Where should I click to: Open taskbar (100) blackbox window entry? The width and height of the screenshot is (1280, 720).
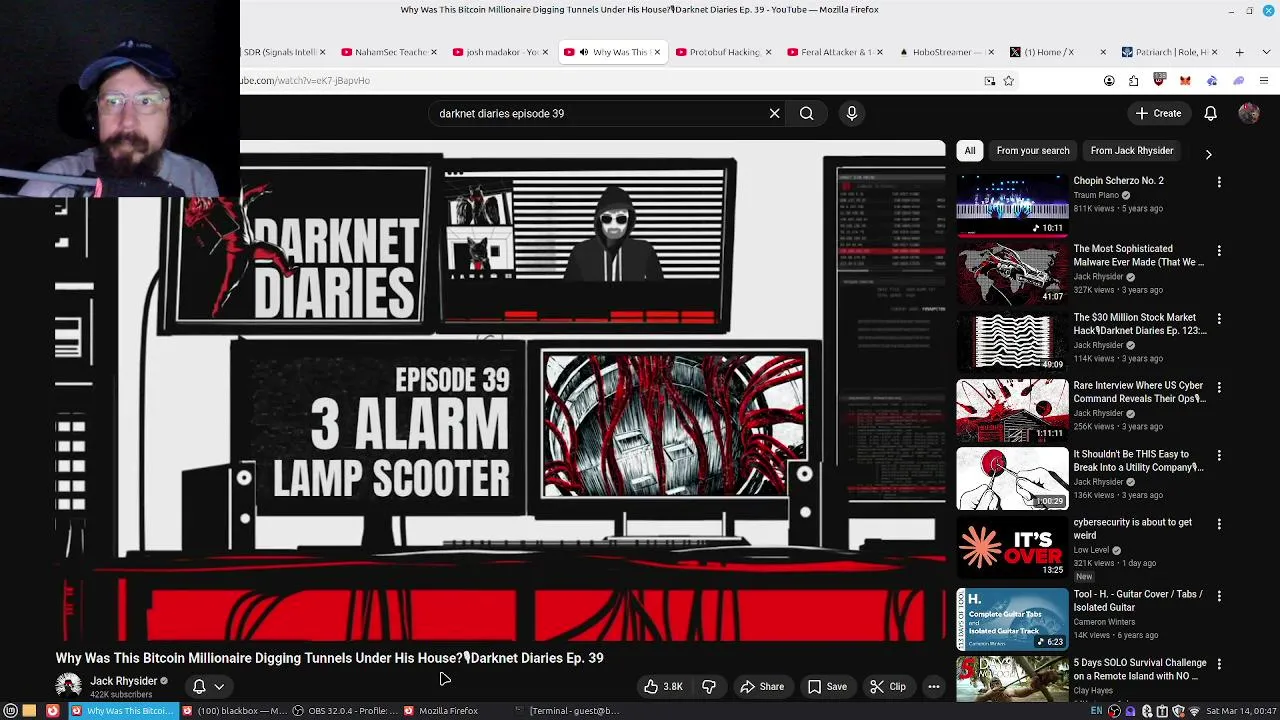(x=234, y=711)
